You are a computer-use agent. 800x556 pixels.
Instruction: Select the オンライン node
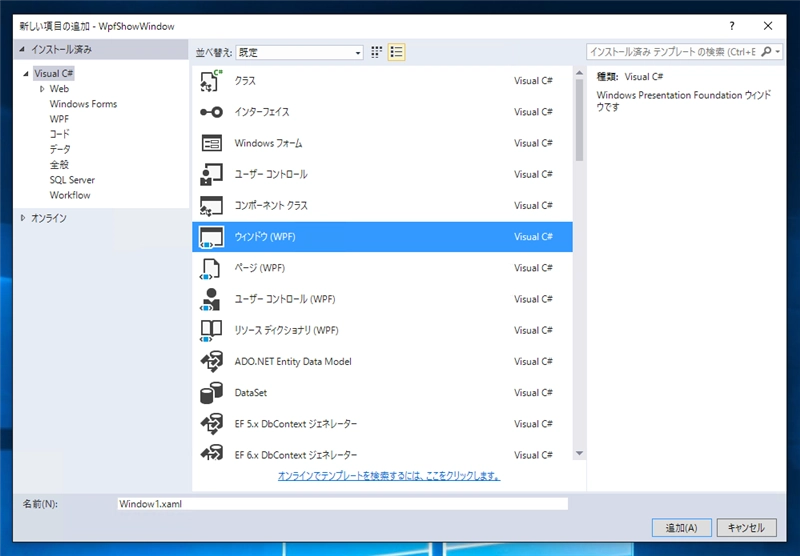pyautogui.click(x=49, y=218)
